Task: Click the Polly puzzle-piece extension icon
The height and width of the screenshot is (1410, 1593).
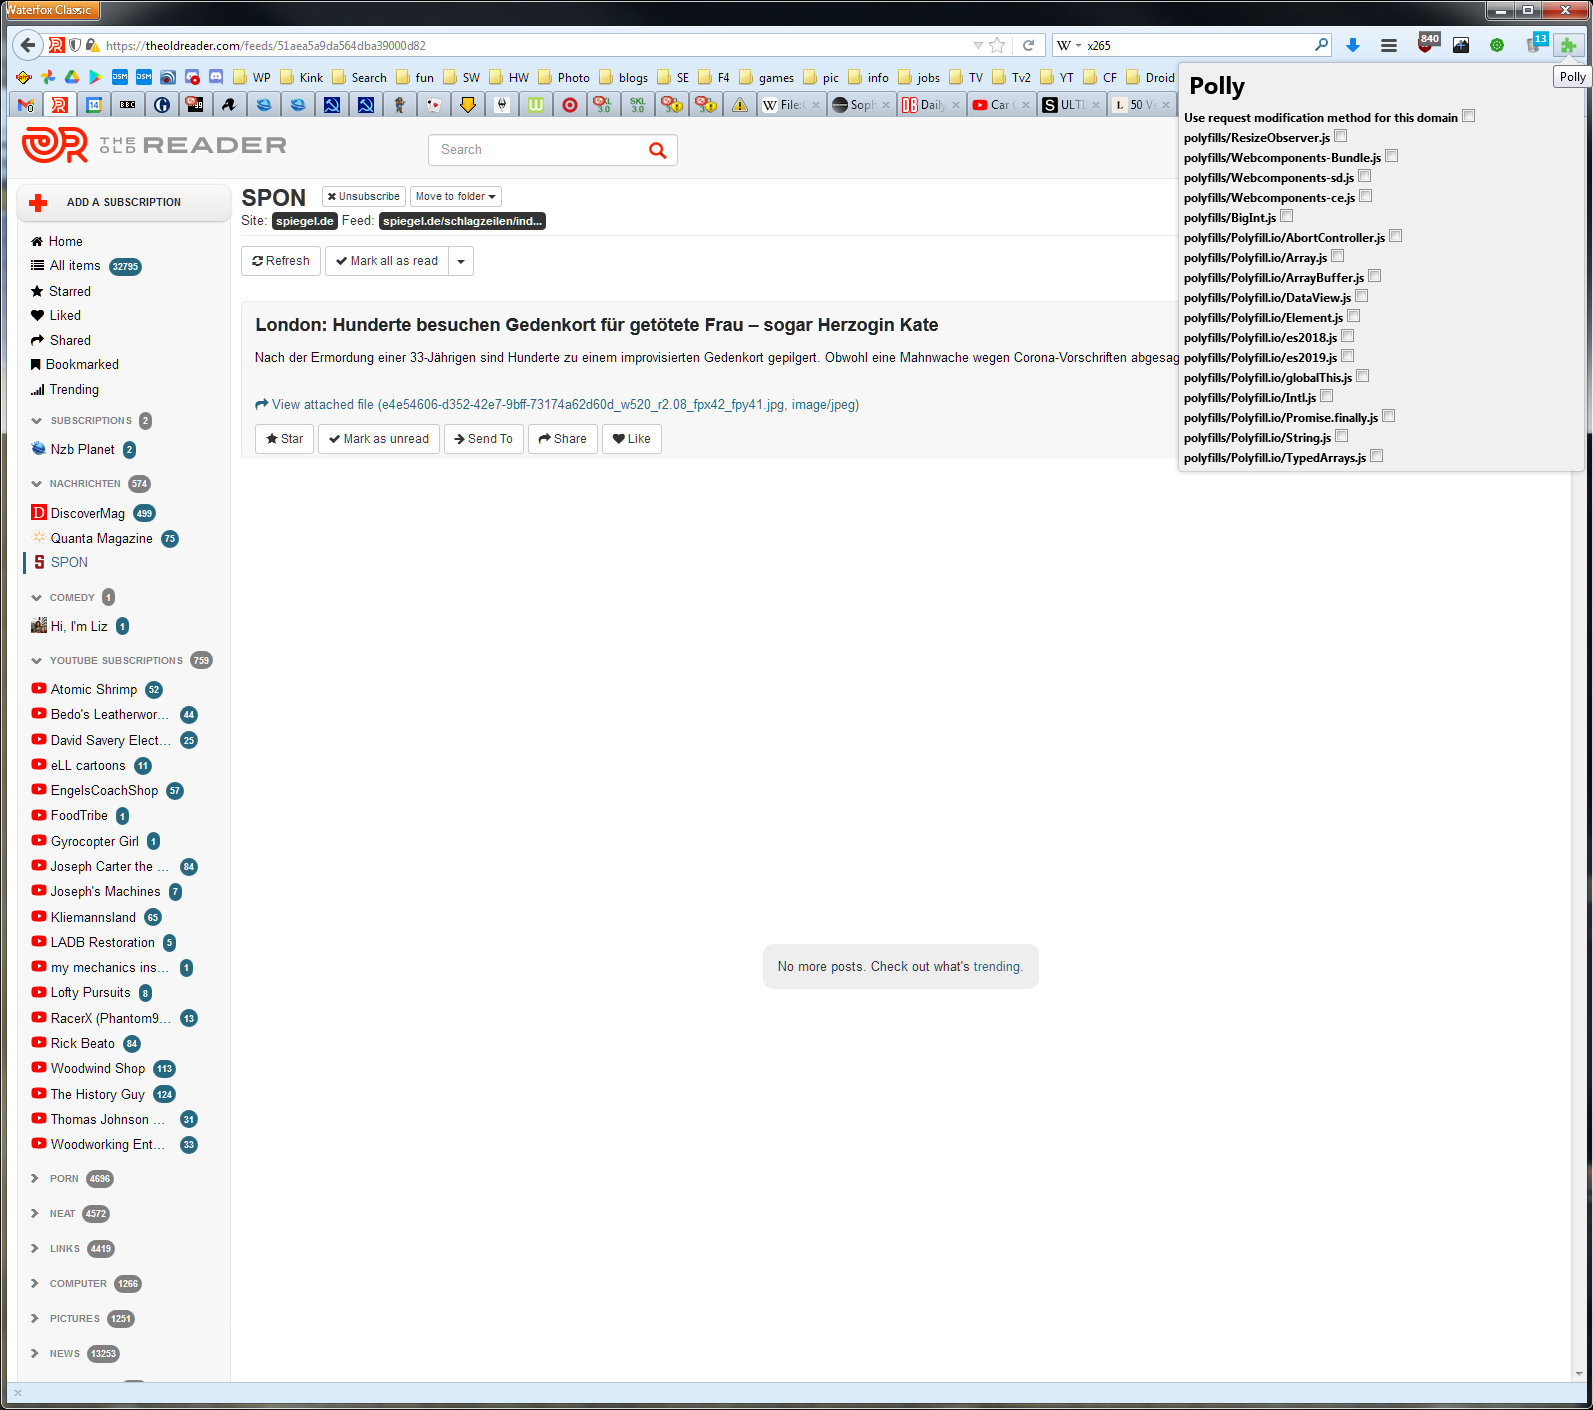Action: click(x=1568, y=45)
